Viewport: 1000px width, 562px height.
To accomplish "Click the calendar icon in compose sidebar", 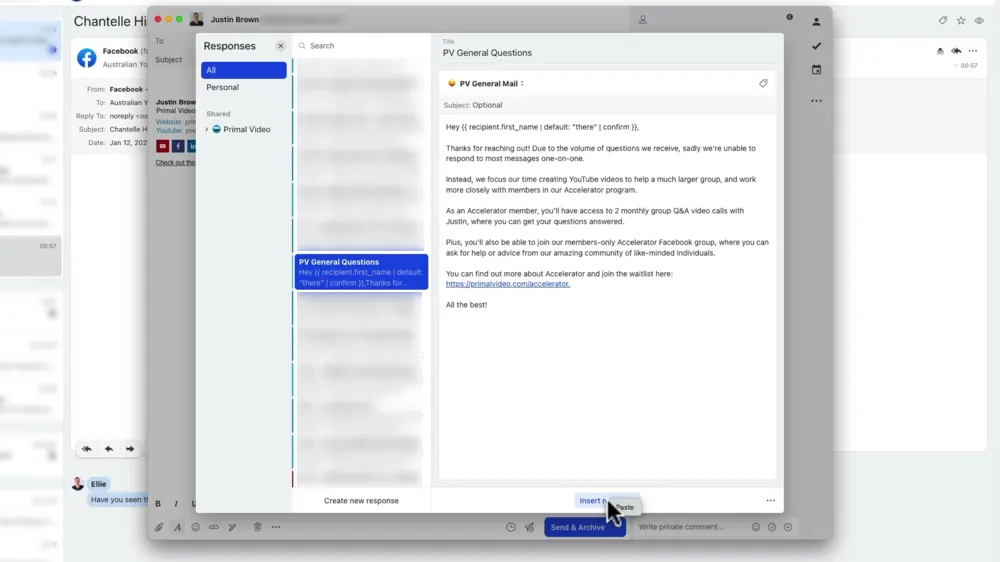I will click(x=816, y=70).
